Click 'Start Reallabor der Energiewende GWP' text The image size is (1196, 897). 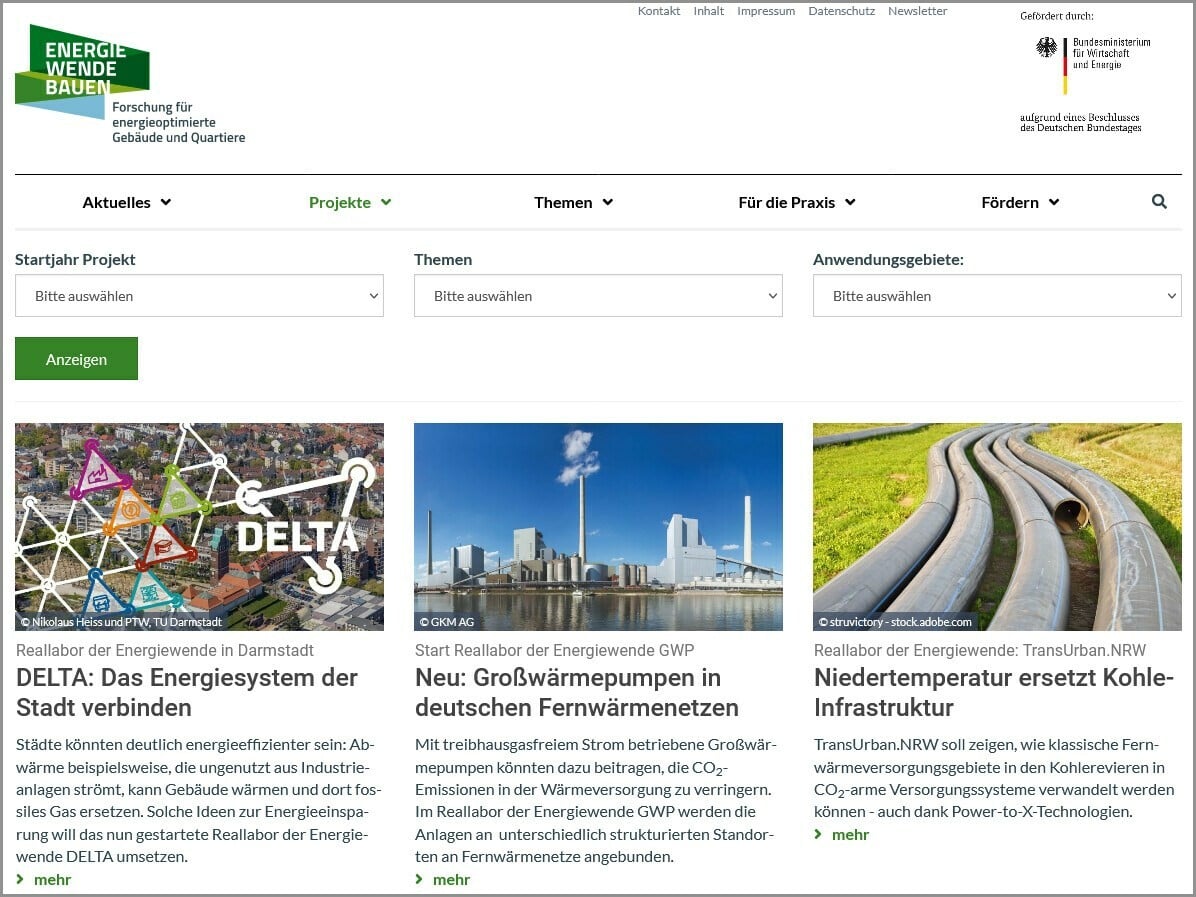[555, 650]
